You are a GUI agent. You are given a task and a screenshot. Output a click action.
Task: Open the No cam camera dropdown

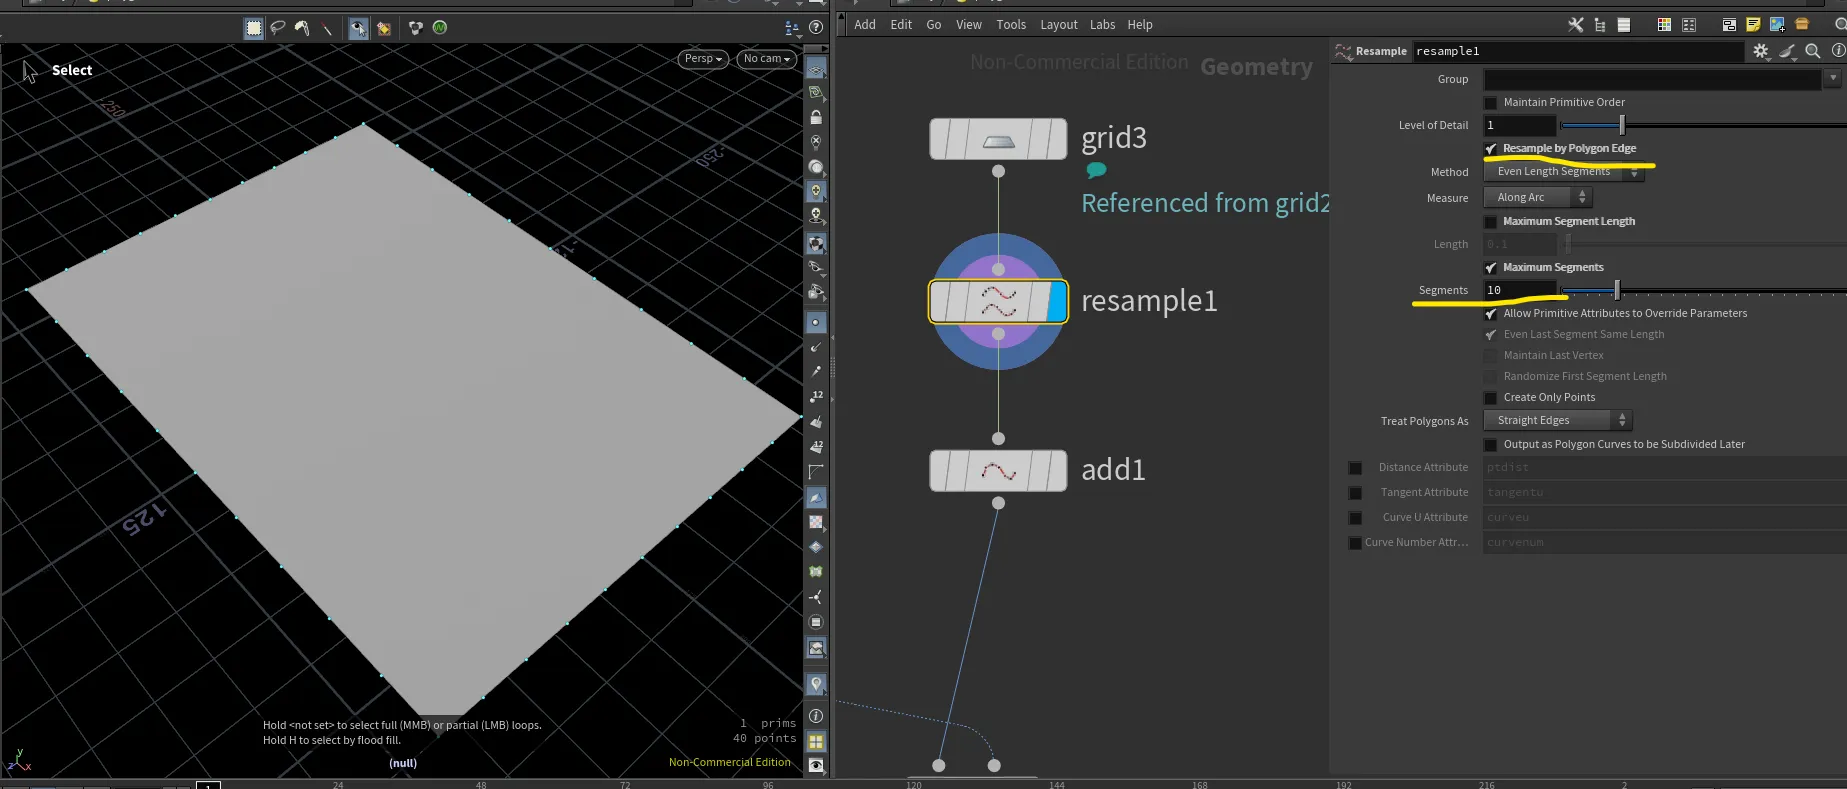[766, 59]
